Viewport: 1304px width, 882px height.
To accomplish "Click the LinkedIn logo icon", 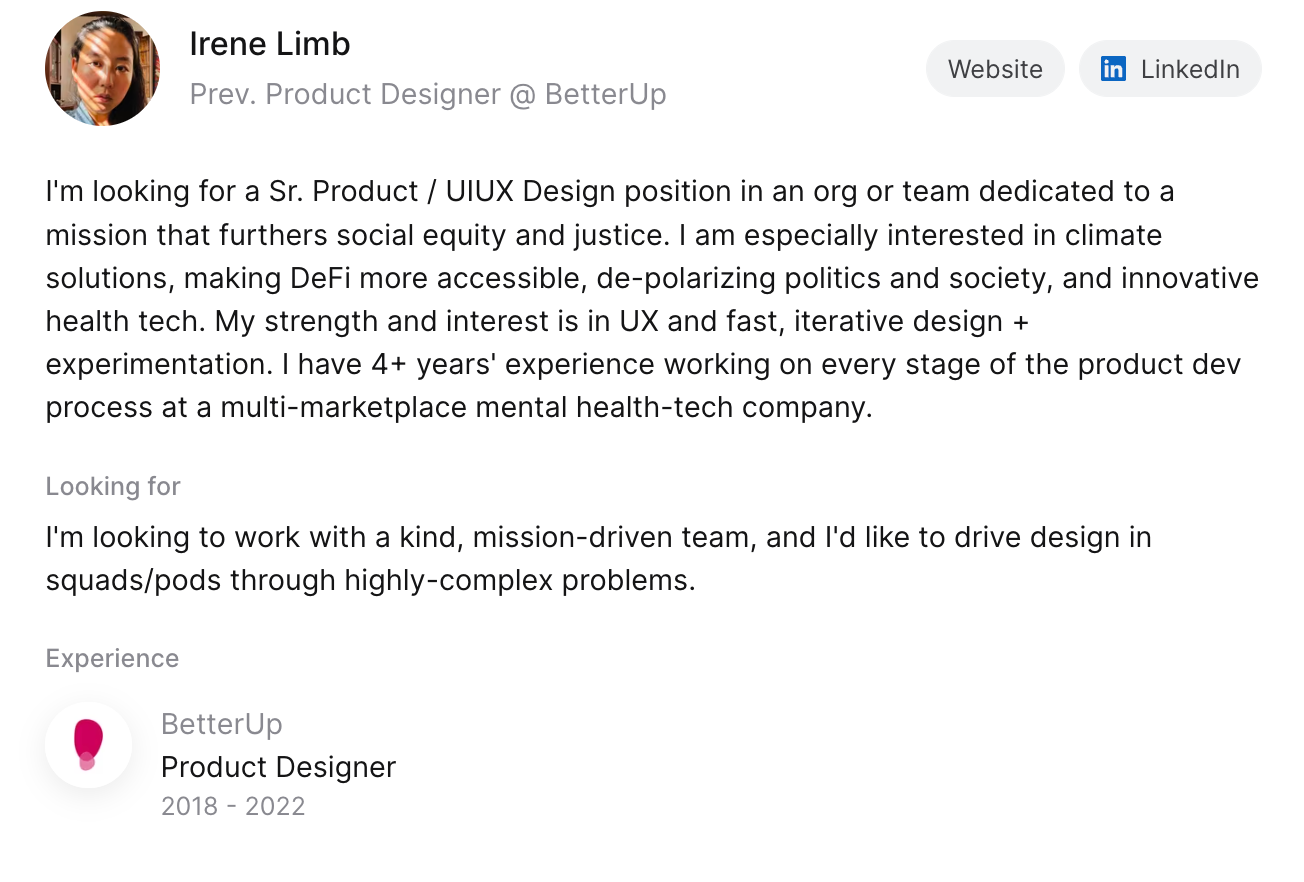I will 1113,69.
